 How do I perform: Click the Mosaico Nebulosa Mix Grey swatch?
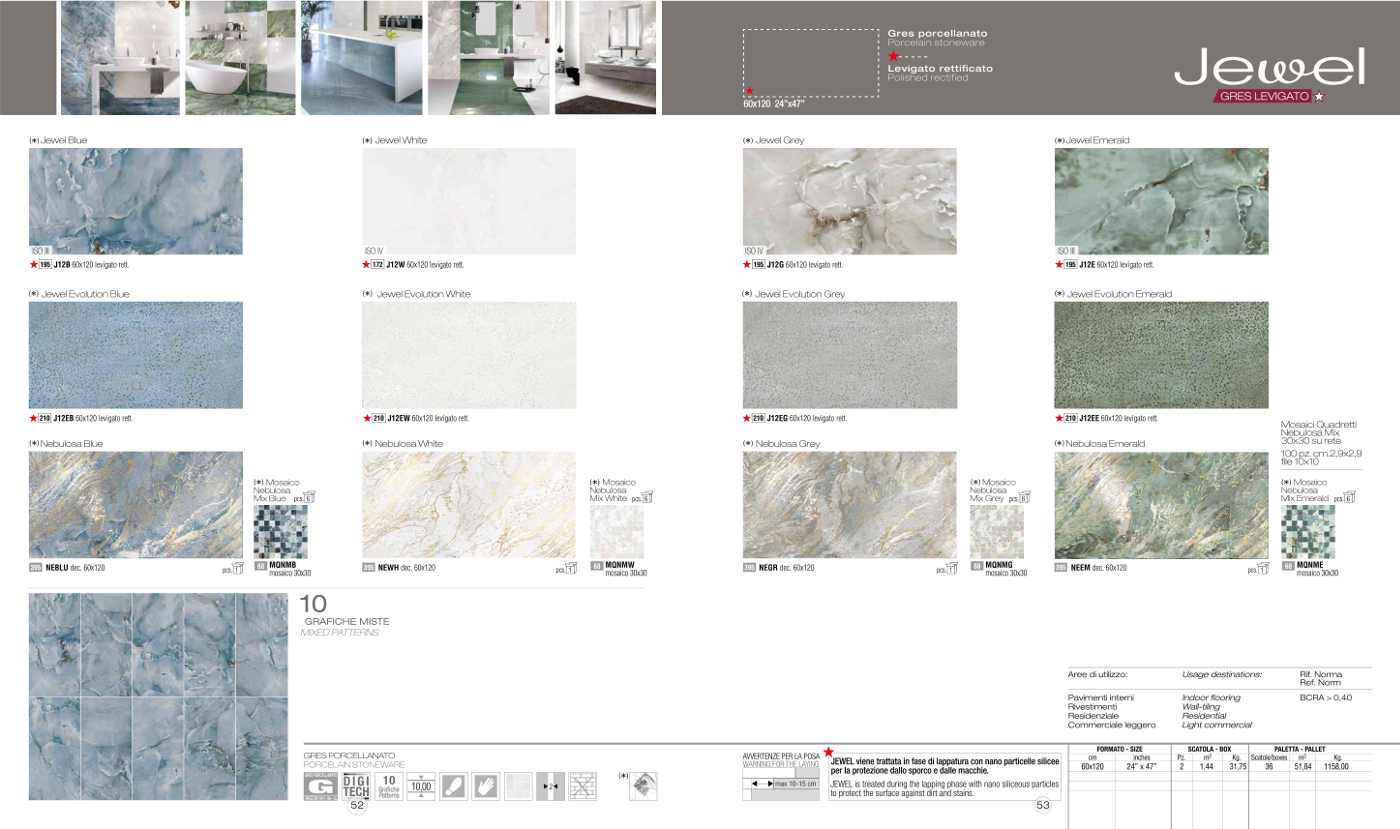coord(997,532)
